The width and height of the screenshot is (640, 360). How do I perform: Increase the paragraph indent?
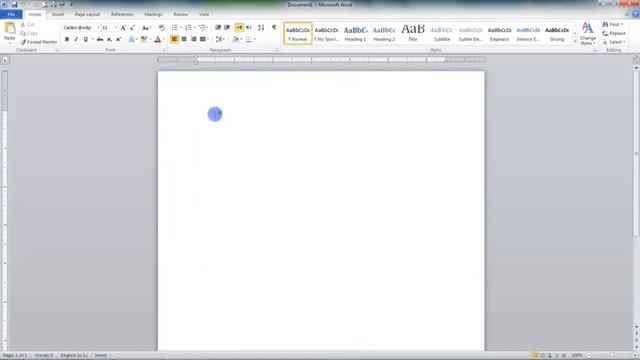(x=227, y=28)
